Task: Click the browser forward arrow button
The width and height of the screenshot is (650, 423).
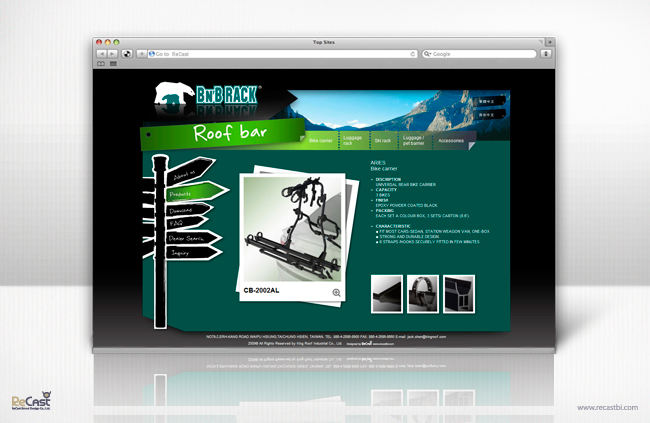Action: (x=112, y=54)
